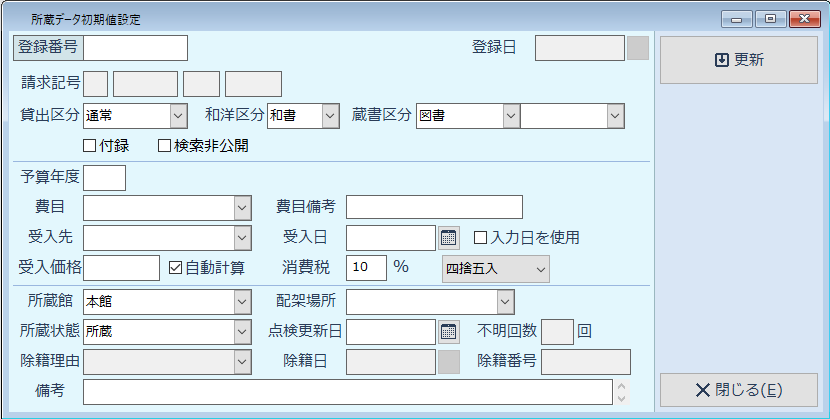Screen dimensions: 830x419
Task: Click the 予算年度 input field
Action: 105,178
